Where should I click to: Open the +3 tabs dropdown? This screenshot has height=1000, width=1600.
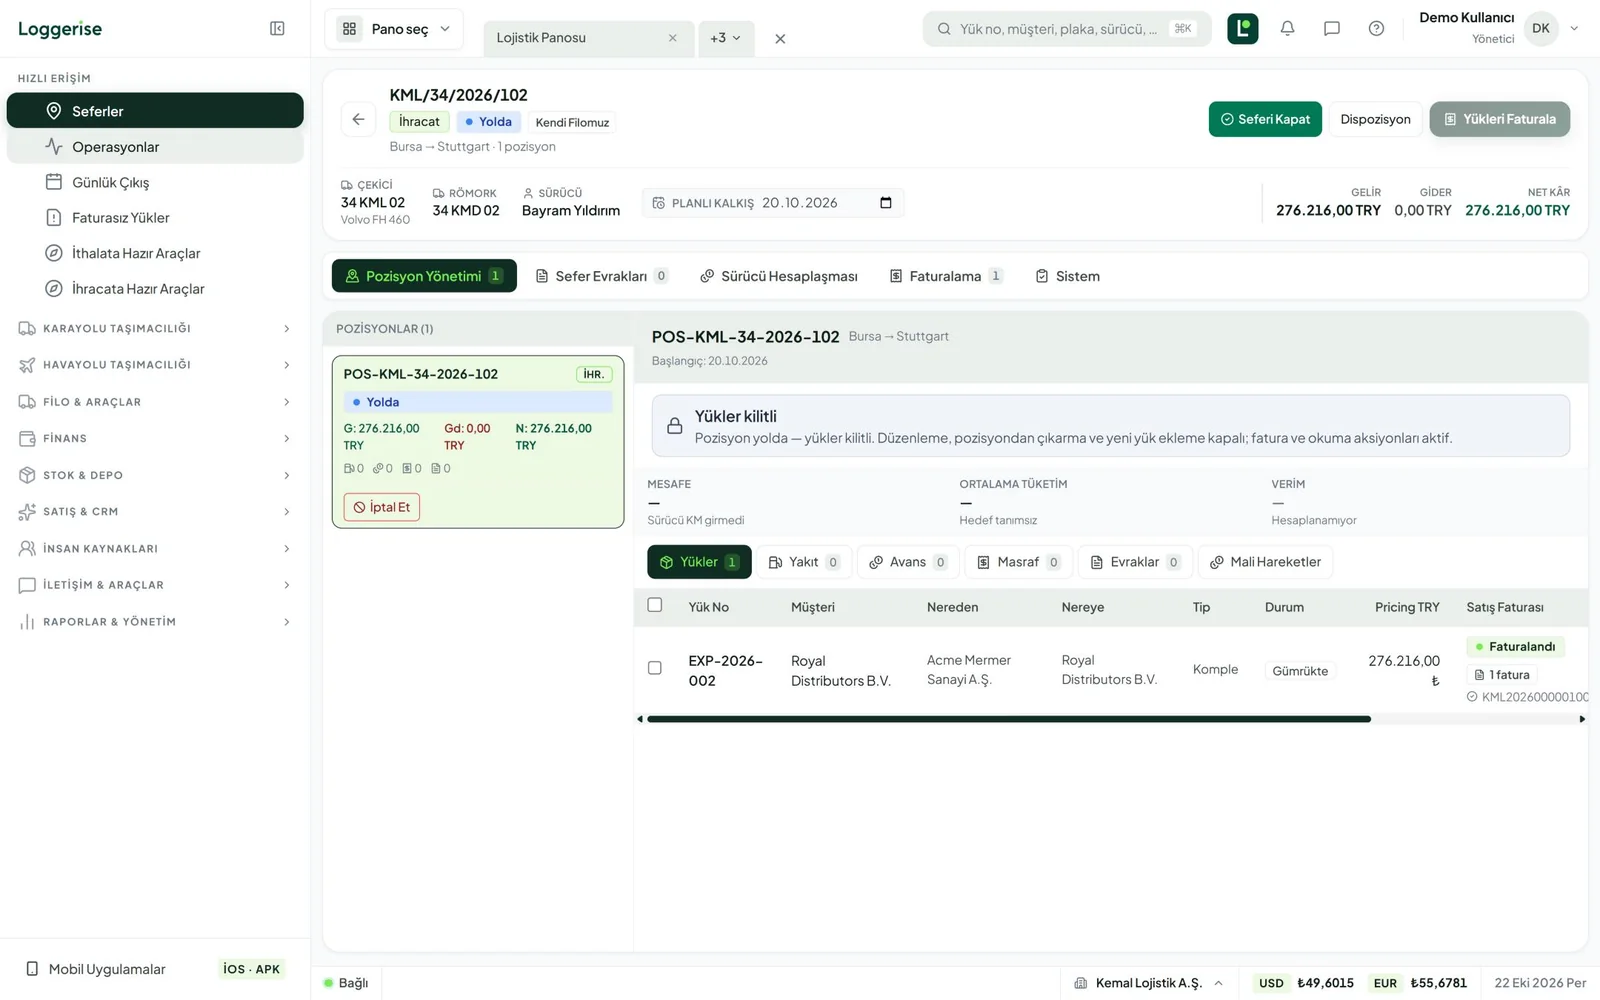tap(726, 38)
